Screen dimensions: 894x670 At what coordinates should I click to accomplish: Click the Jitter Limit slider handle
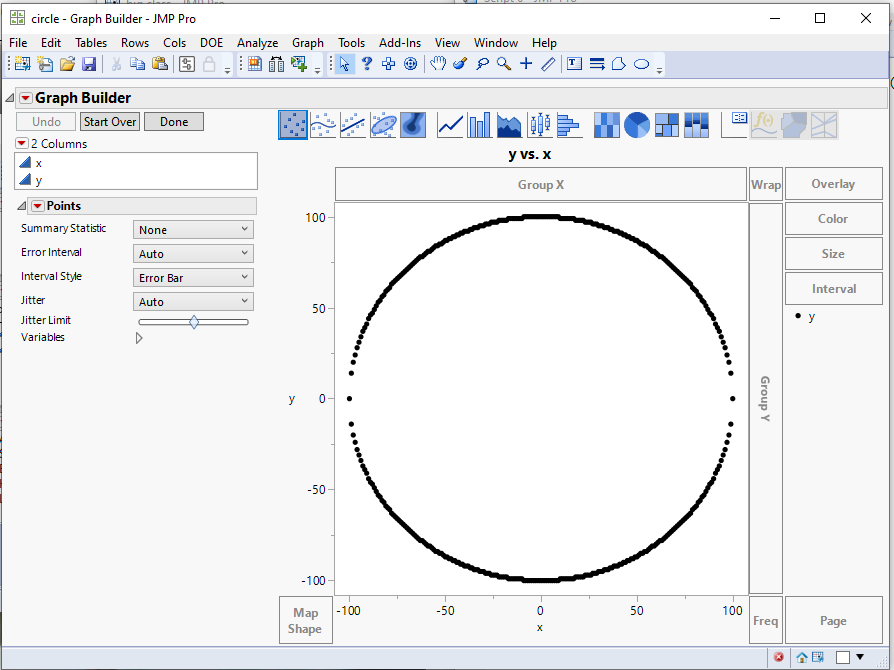pos(194,321)
